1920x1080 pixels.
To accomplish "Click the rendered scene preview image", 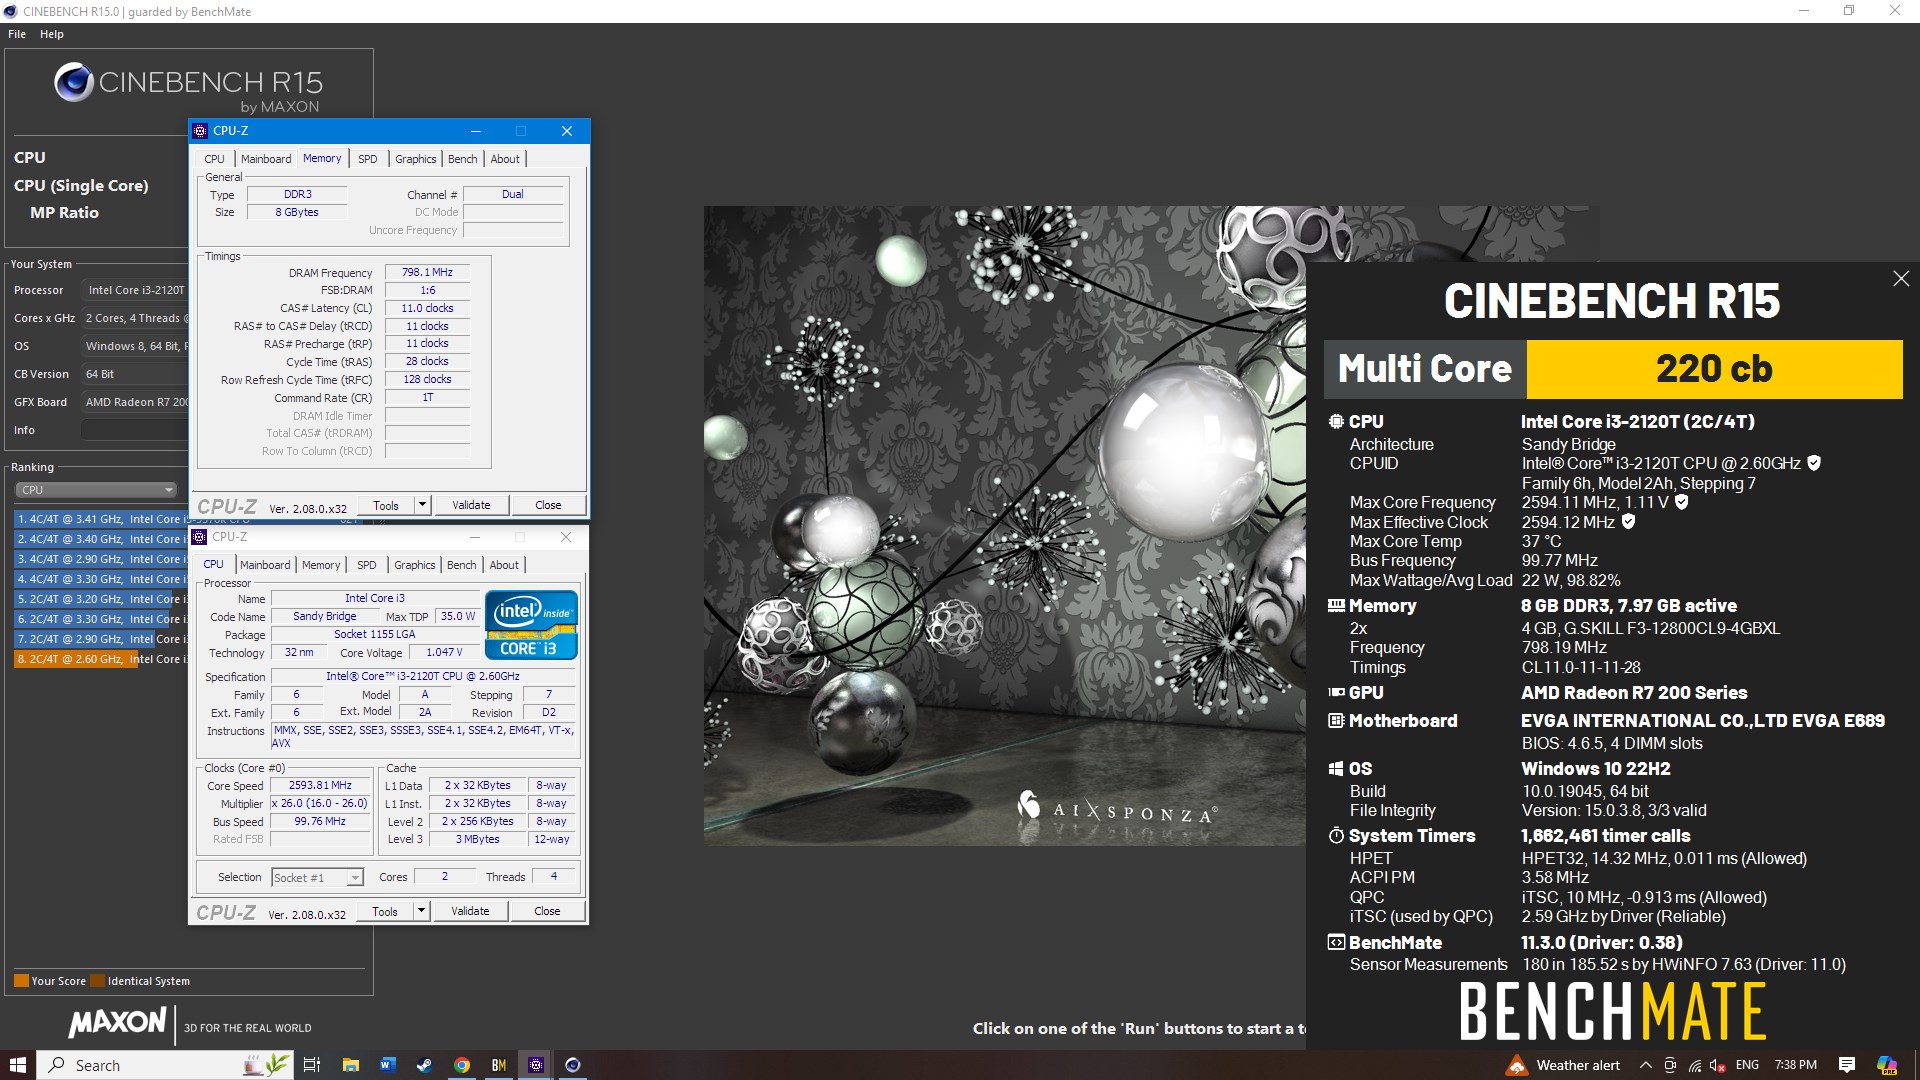I will pyautogui.click(x=1004, y=525).
